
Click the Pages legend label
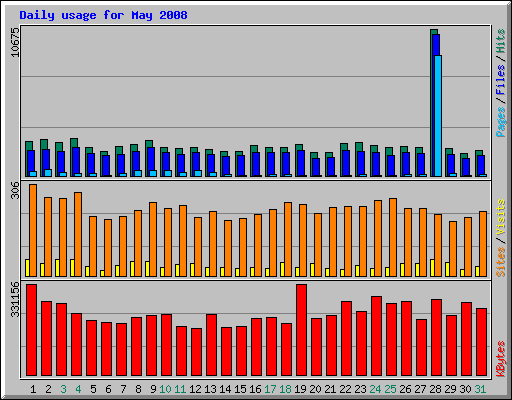click(501, 122)
